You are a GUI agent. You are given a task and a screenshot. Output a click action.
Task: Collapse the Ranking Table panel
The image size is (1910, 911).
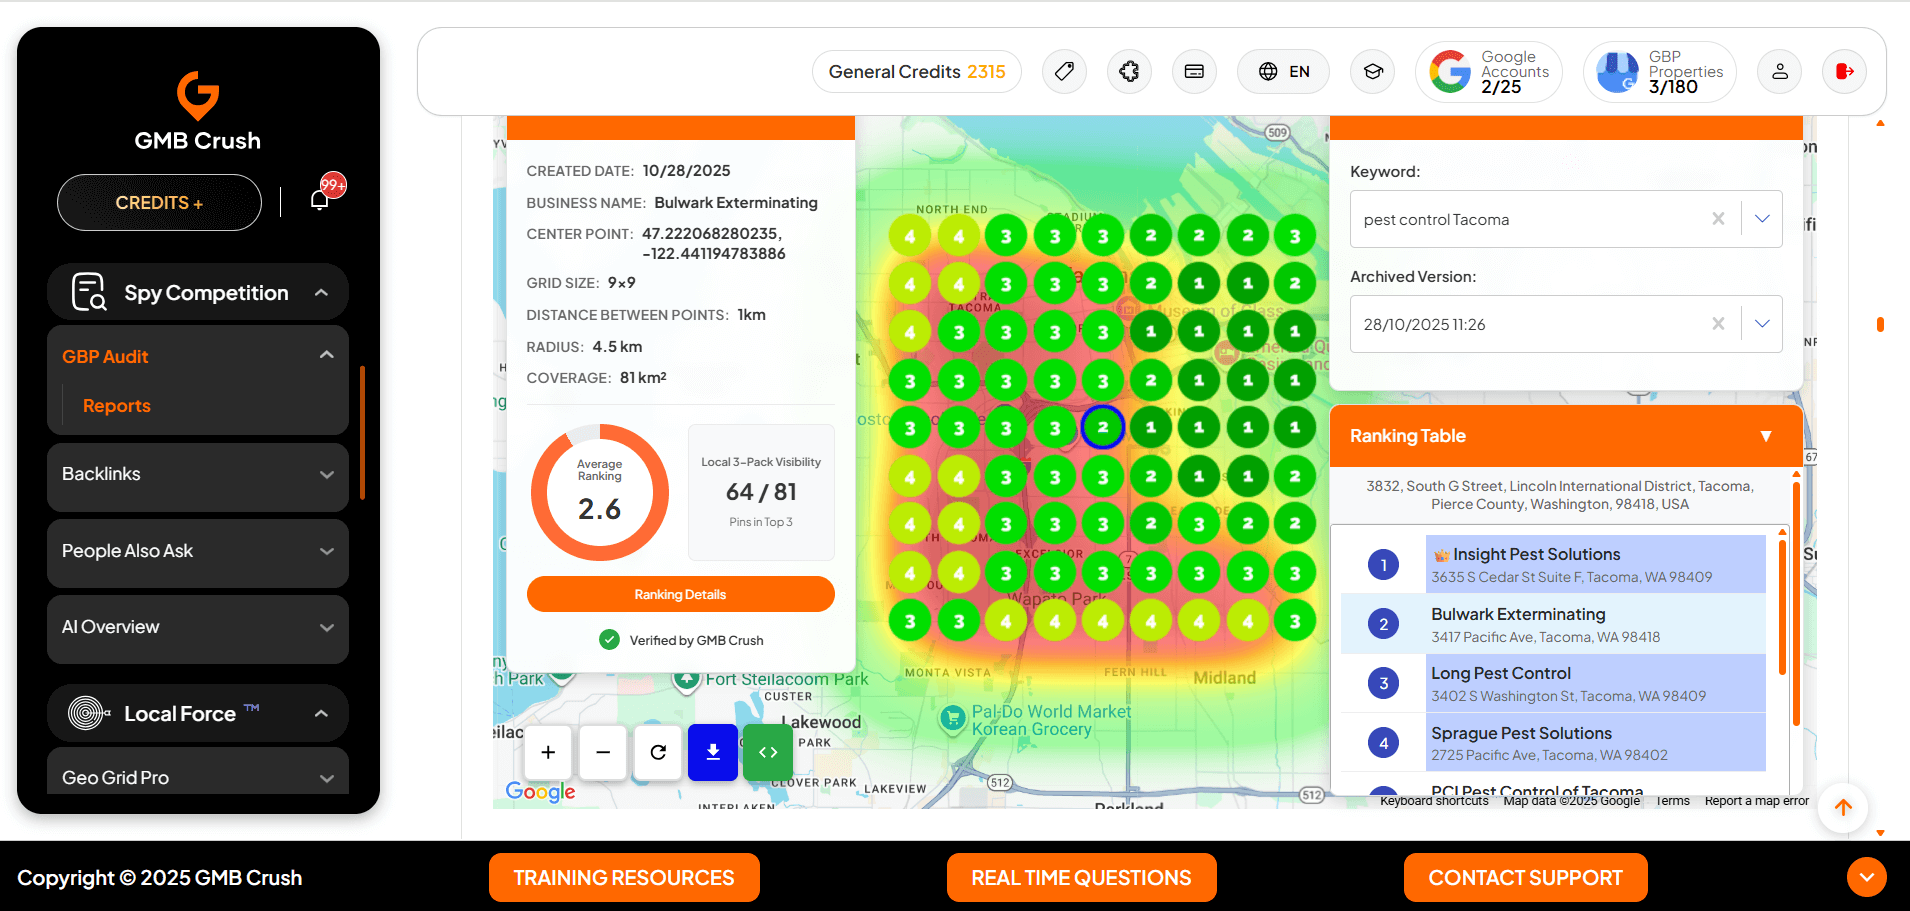[x=1766, y=436]
